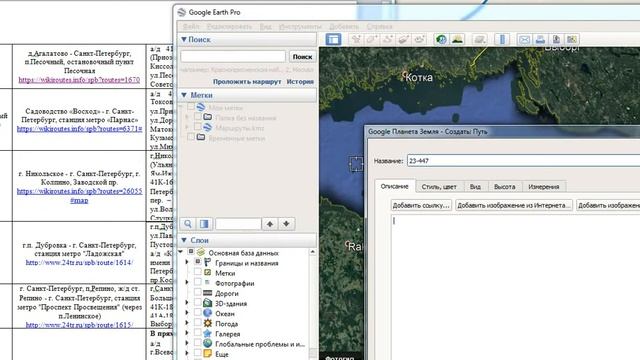This screenshot has width=640, height=360.
Task: Click inside the Описание description text area
Action: pyautogui.click(x=516, y=286)
